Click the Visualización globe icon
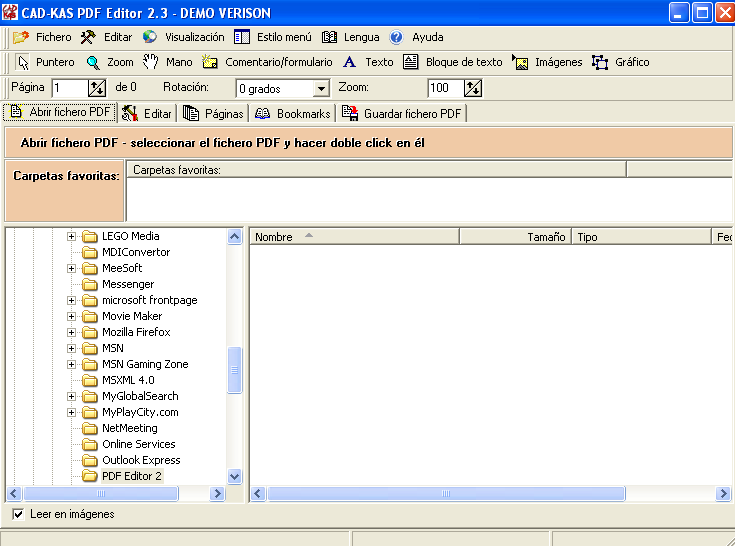 [x=150, y=37]
